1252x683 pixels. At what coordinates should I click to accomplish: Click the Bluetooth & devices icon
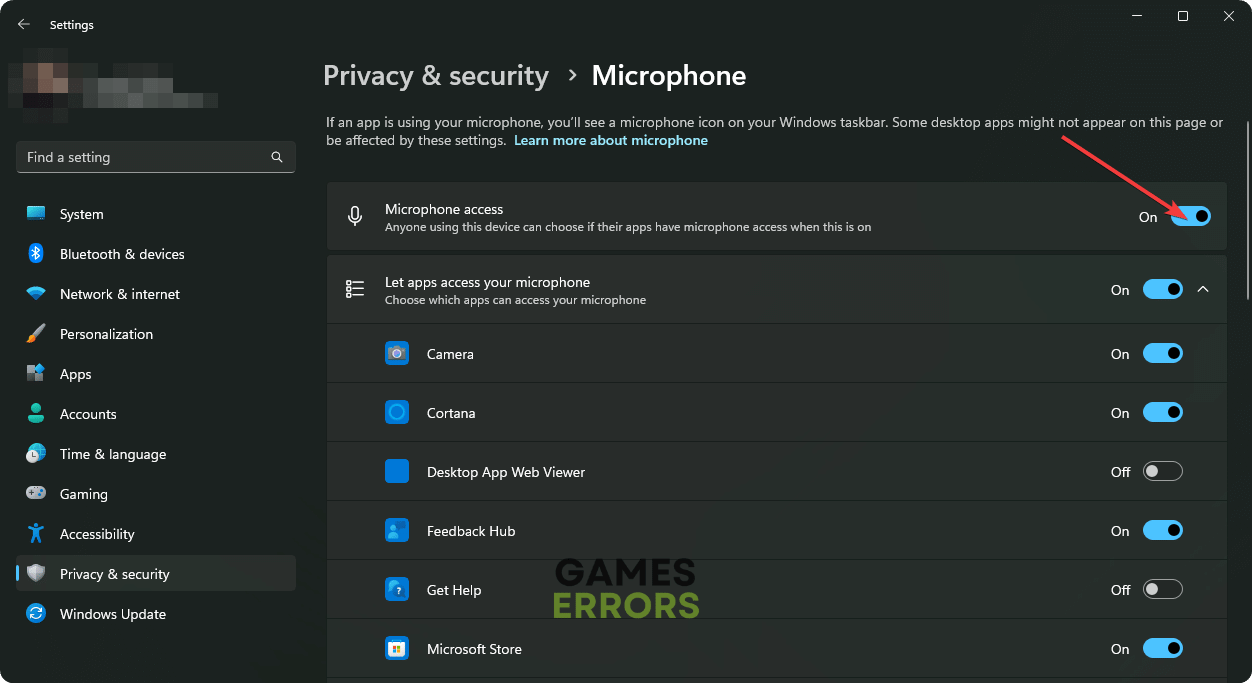36,254
